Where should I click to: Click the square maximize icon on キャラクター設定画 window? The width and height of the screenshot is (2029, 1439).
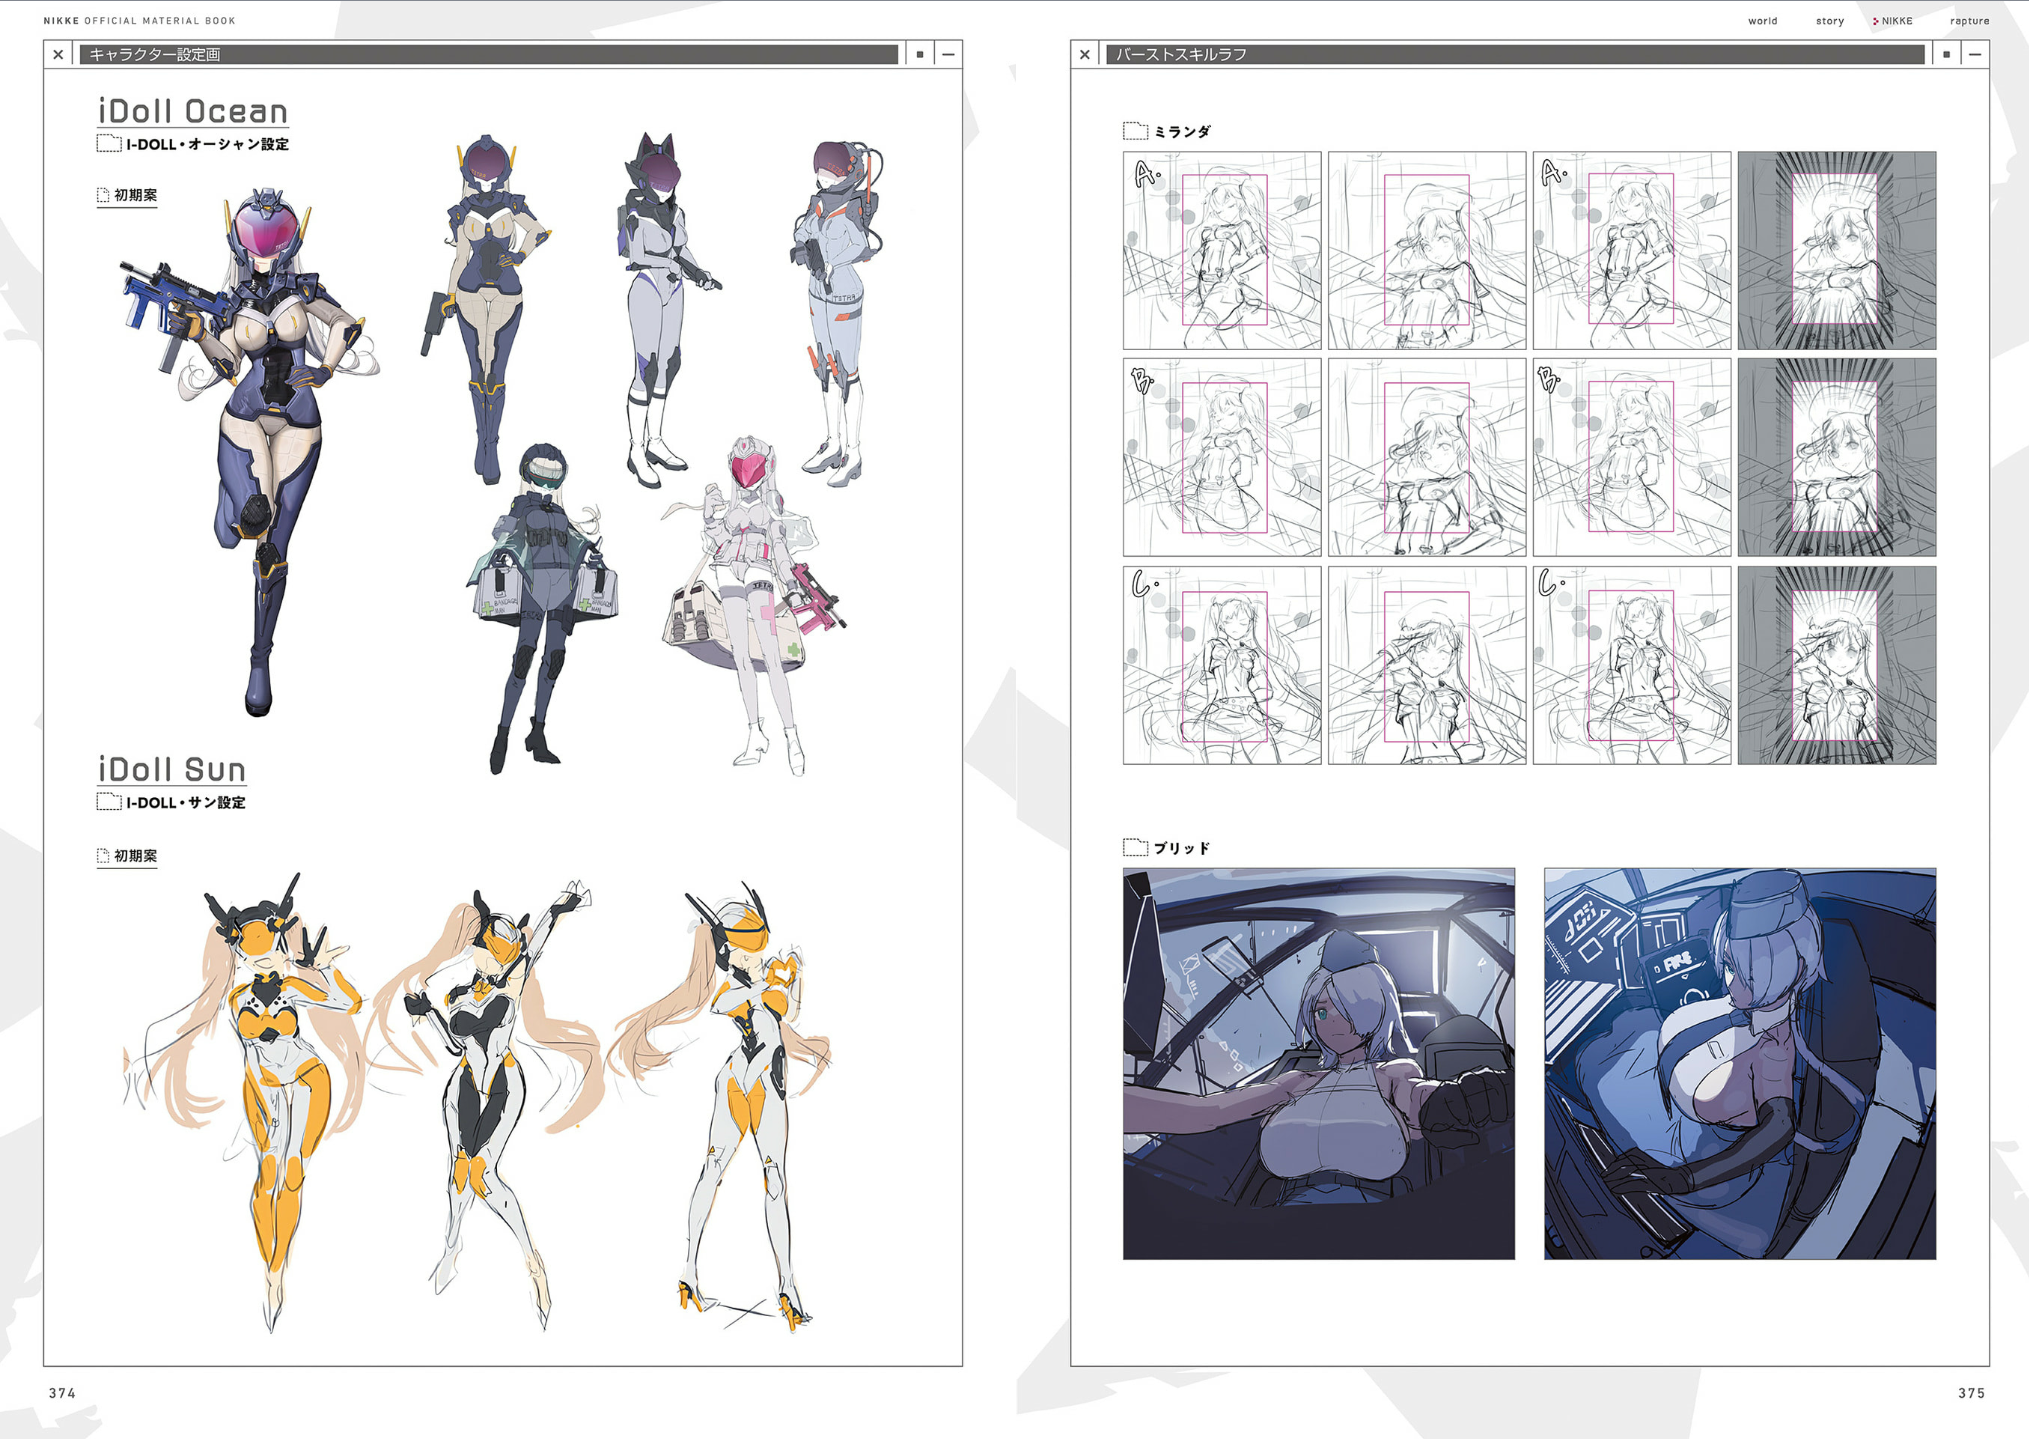(920, 55)
